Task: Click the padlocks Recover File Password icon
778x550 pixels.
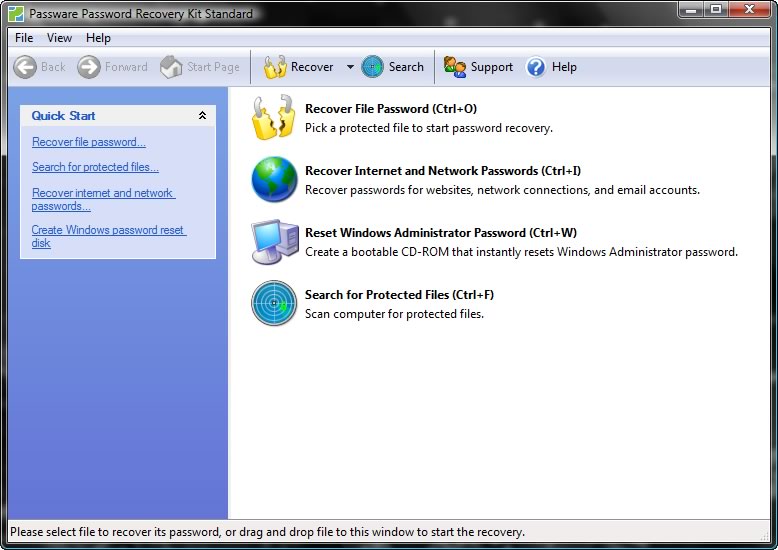Action: coord(273,117)
